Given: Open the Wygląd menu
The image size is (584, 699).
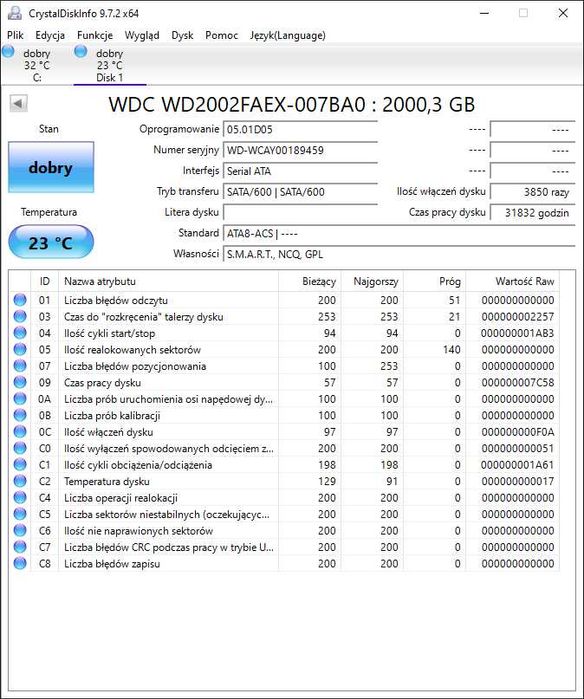Looking at the screenshot, I should pos(142,35).
